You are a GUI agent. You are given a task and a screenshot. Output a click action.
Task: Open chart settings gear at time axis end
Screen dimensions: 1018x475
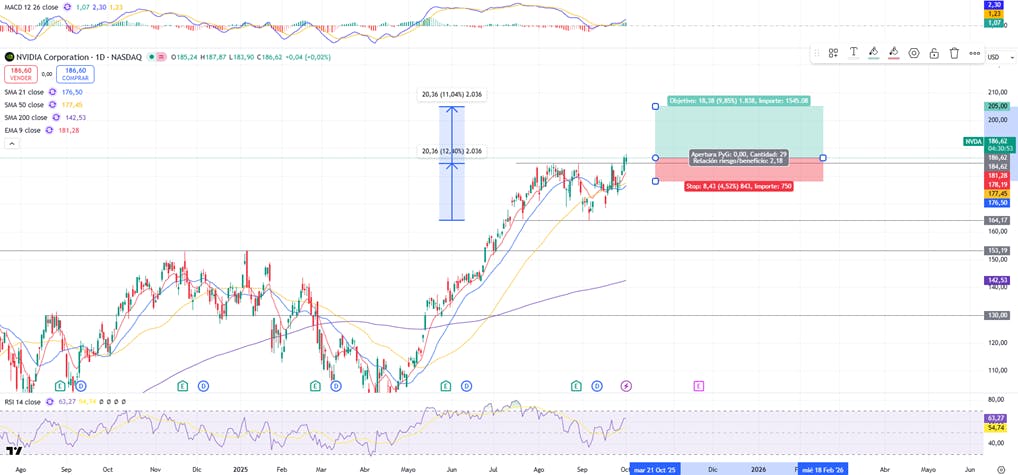1000,469
